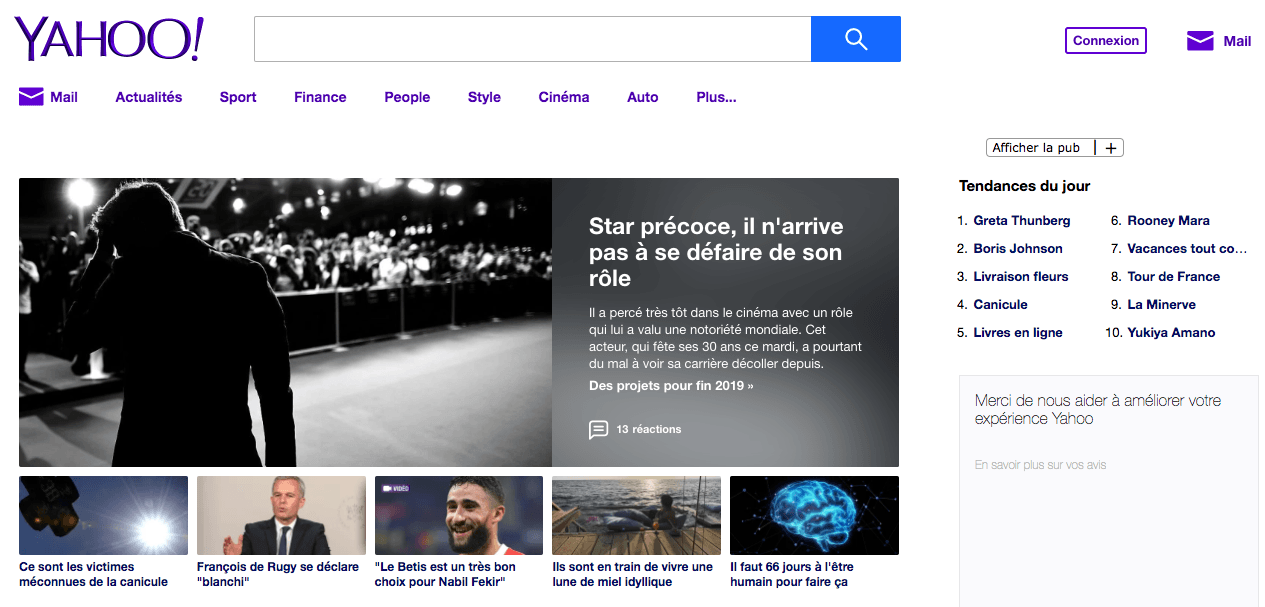Click the envelope icon in navigation bar
The height and width of the screenshot is (607, 1265).
tap(32, 97)
